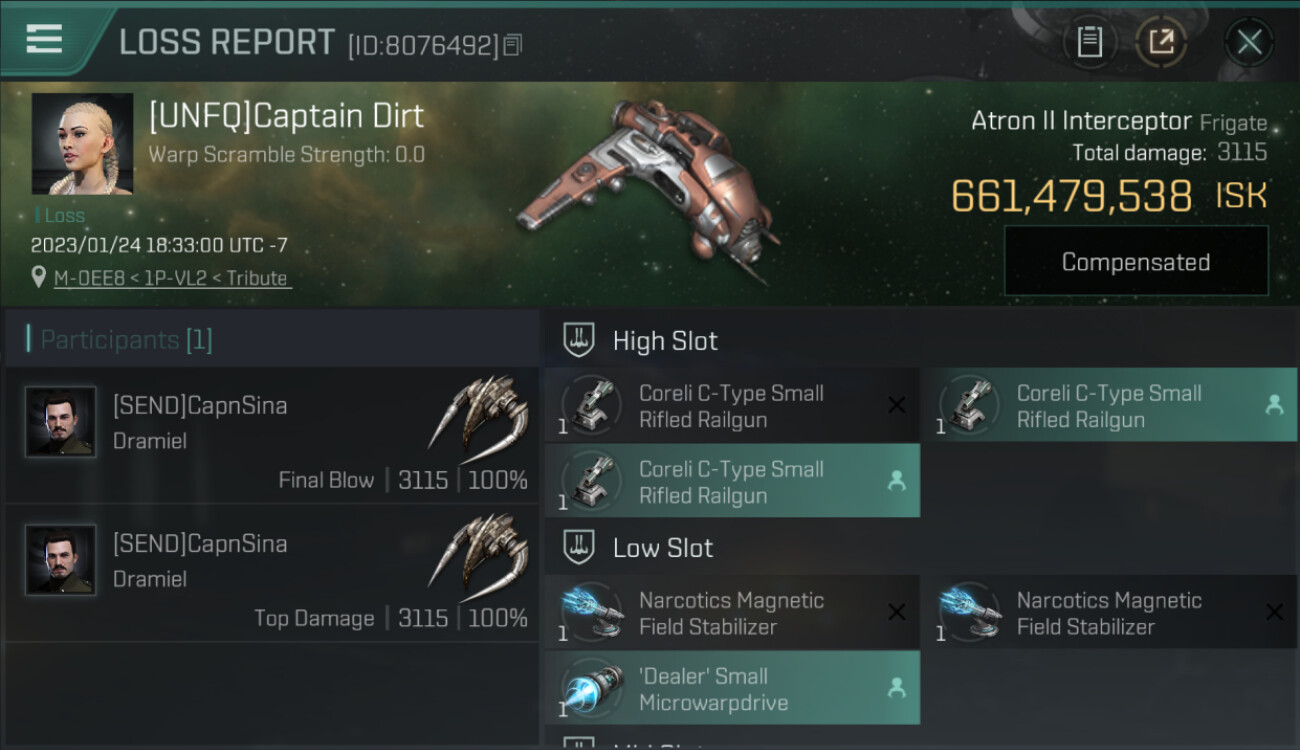Click the Low Slot section icon

point(579,547)
